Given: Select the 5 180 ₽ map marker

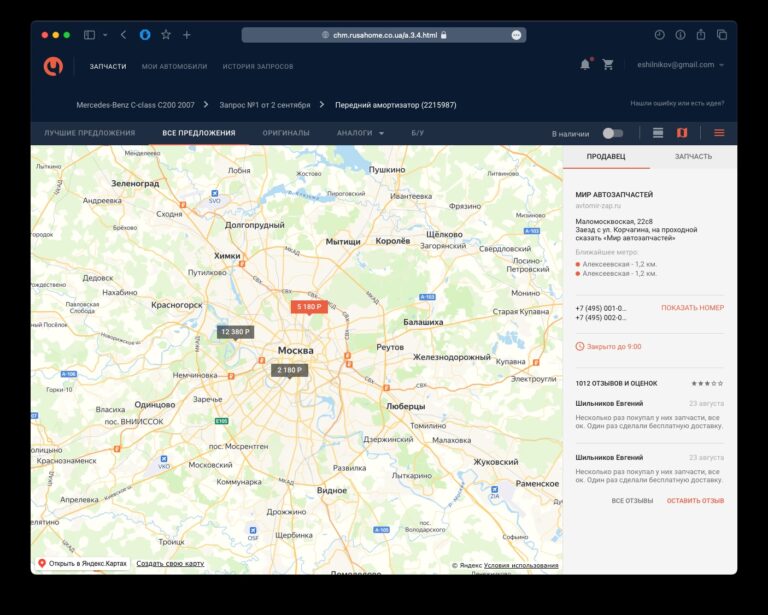Looking at the screenshot, I should tap(309, 308).
